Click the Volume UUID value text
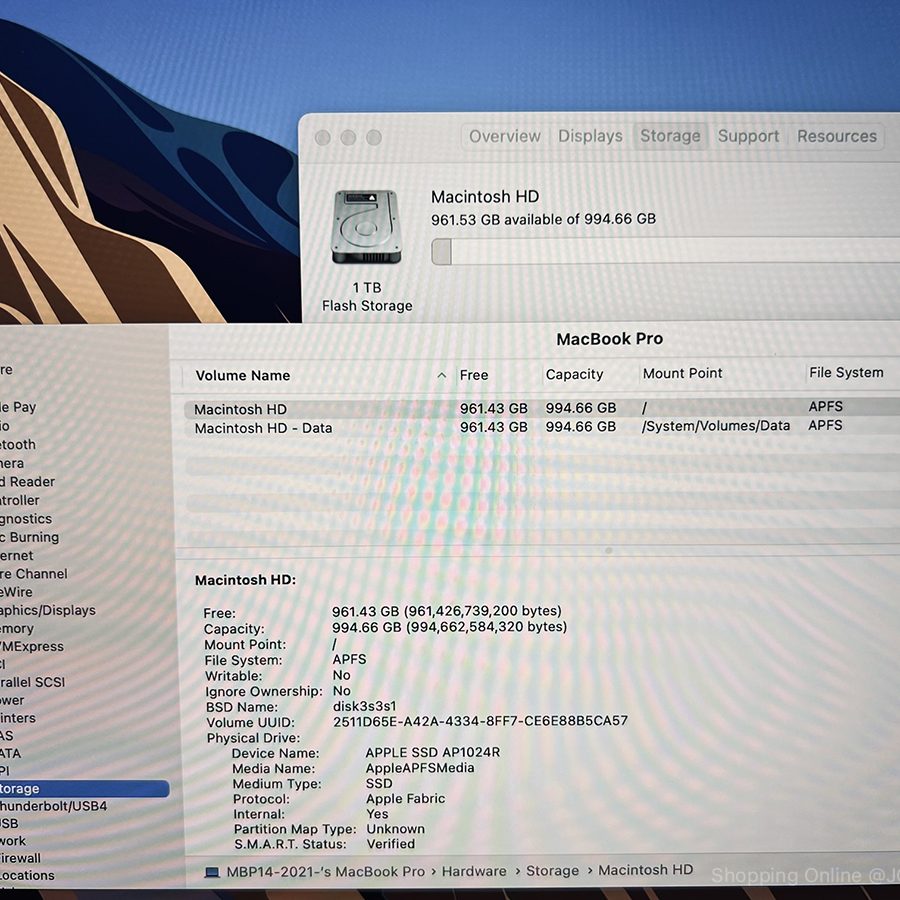The image size is (900, 900). coord(480,721)
